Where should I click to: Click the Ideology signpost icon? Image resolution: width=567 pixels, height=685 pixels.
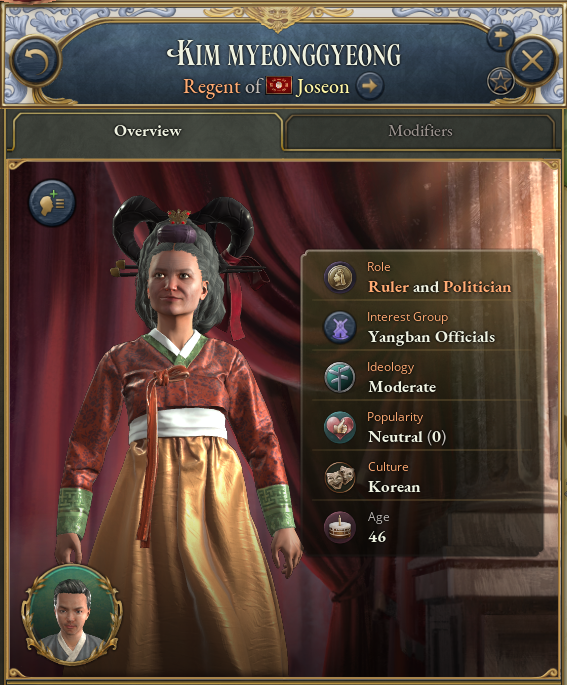tap(340, 377)
